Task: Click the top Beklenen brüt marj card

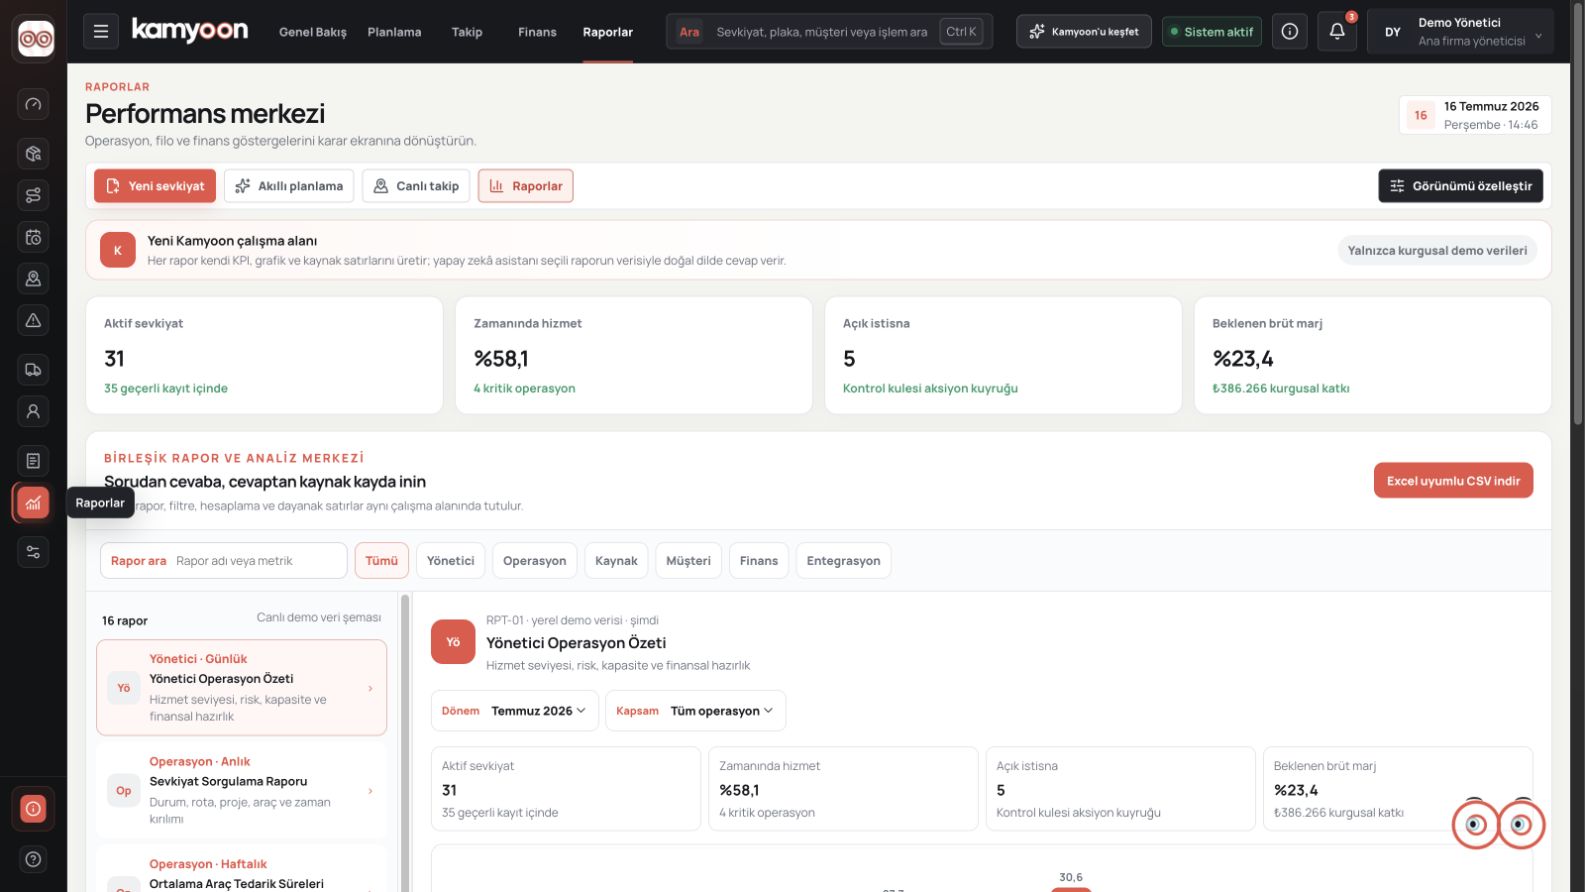Action: 1373,355
